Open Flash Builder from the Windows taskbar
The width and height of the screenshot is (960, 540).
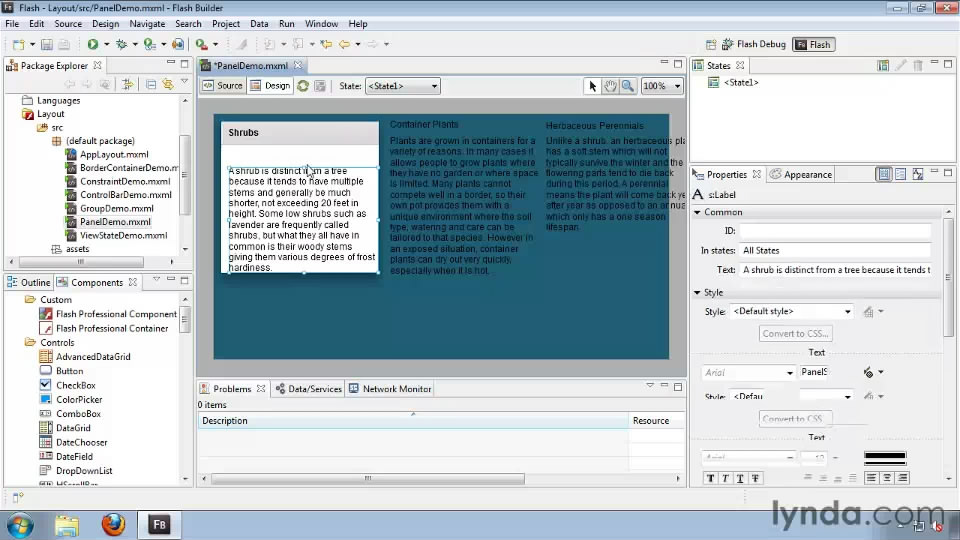point(159,525)
